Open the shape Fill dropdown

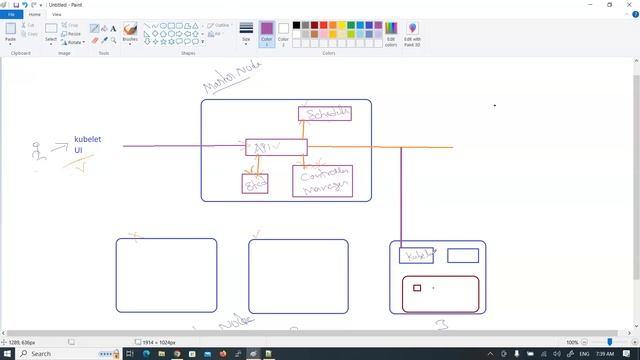click(x=215, y=34)
